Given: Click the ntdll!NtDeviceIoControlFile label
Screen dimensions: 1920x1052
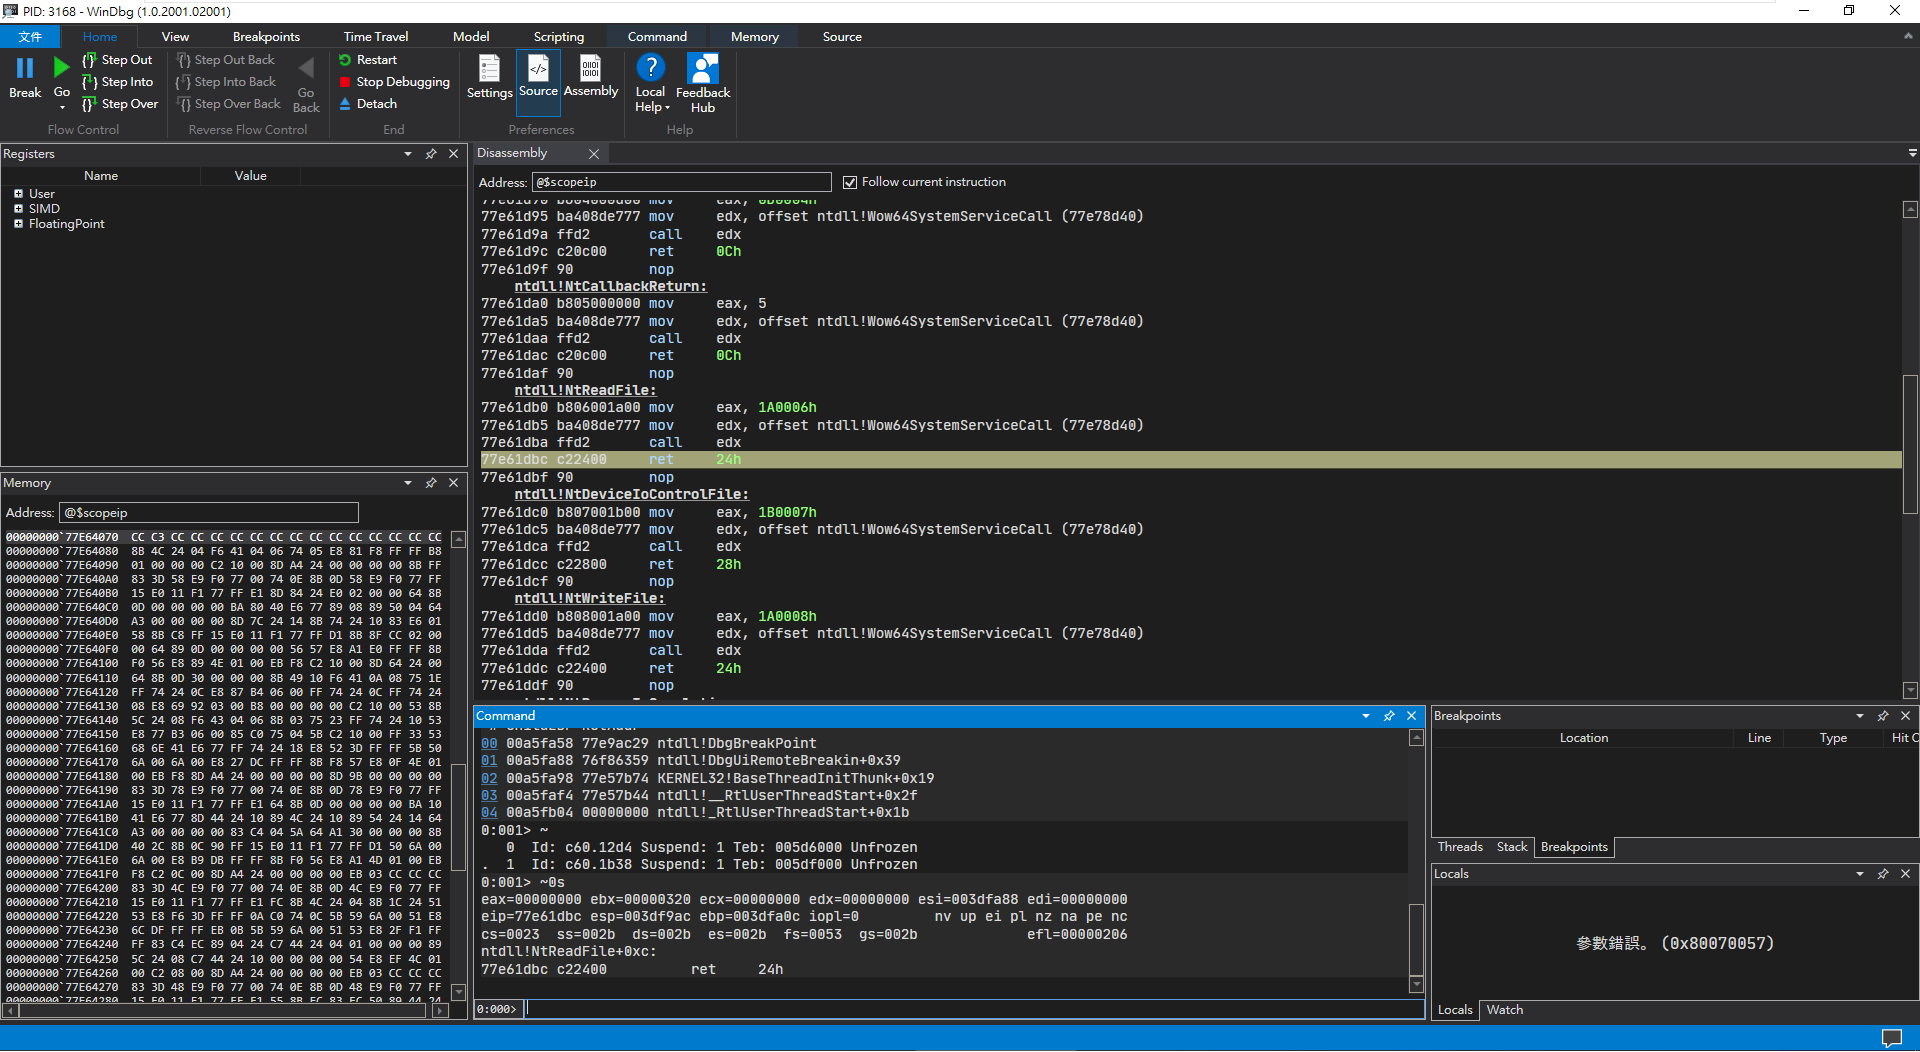Looking at the screenshot, I should point(631,495).
